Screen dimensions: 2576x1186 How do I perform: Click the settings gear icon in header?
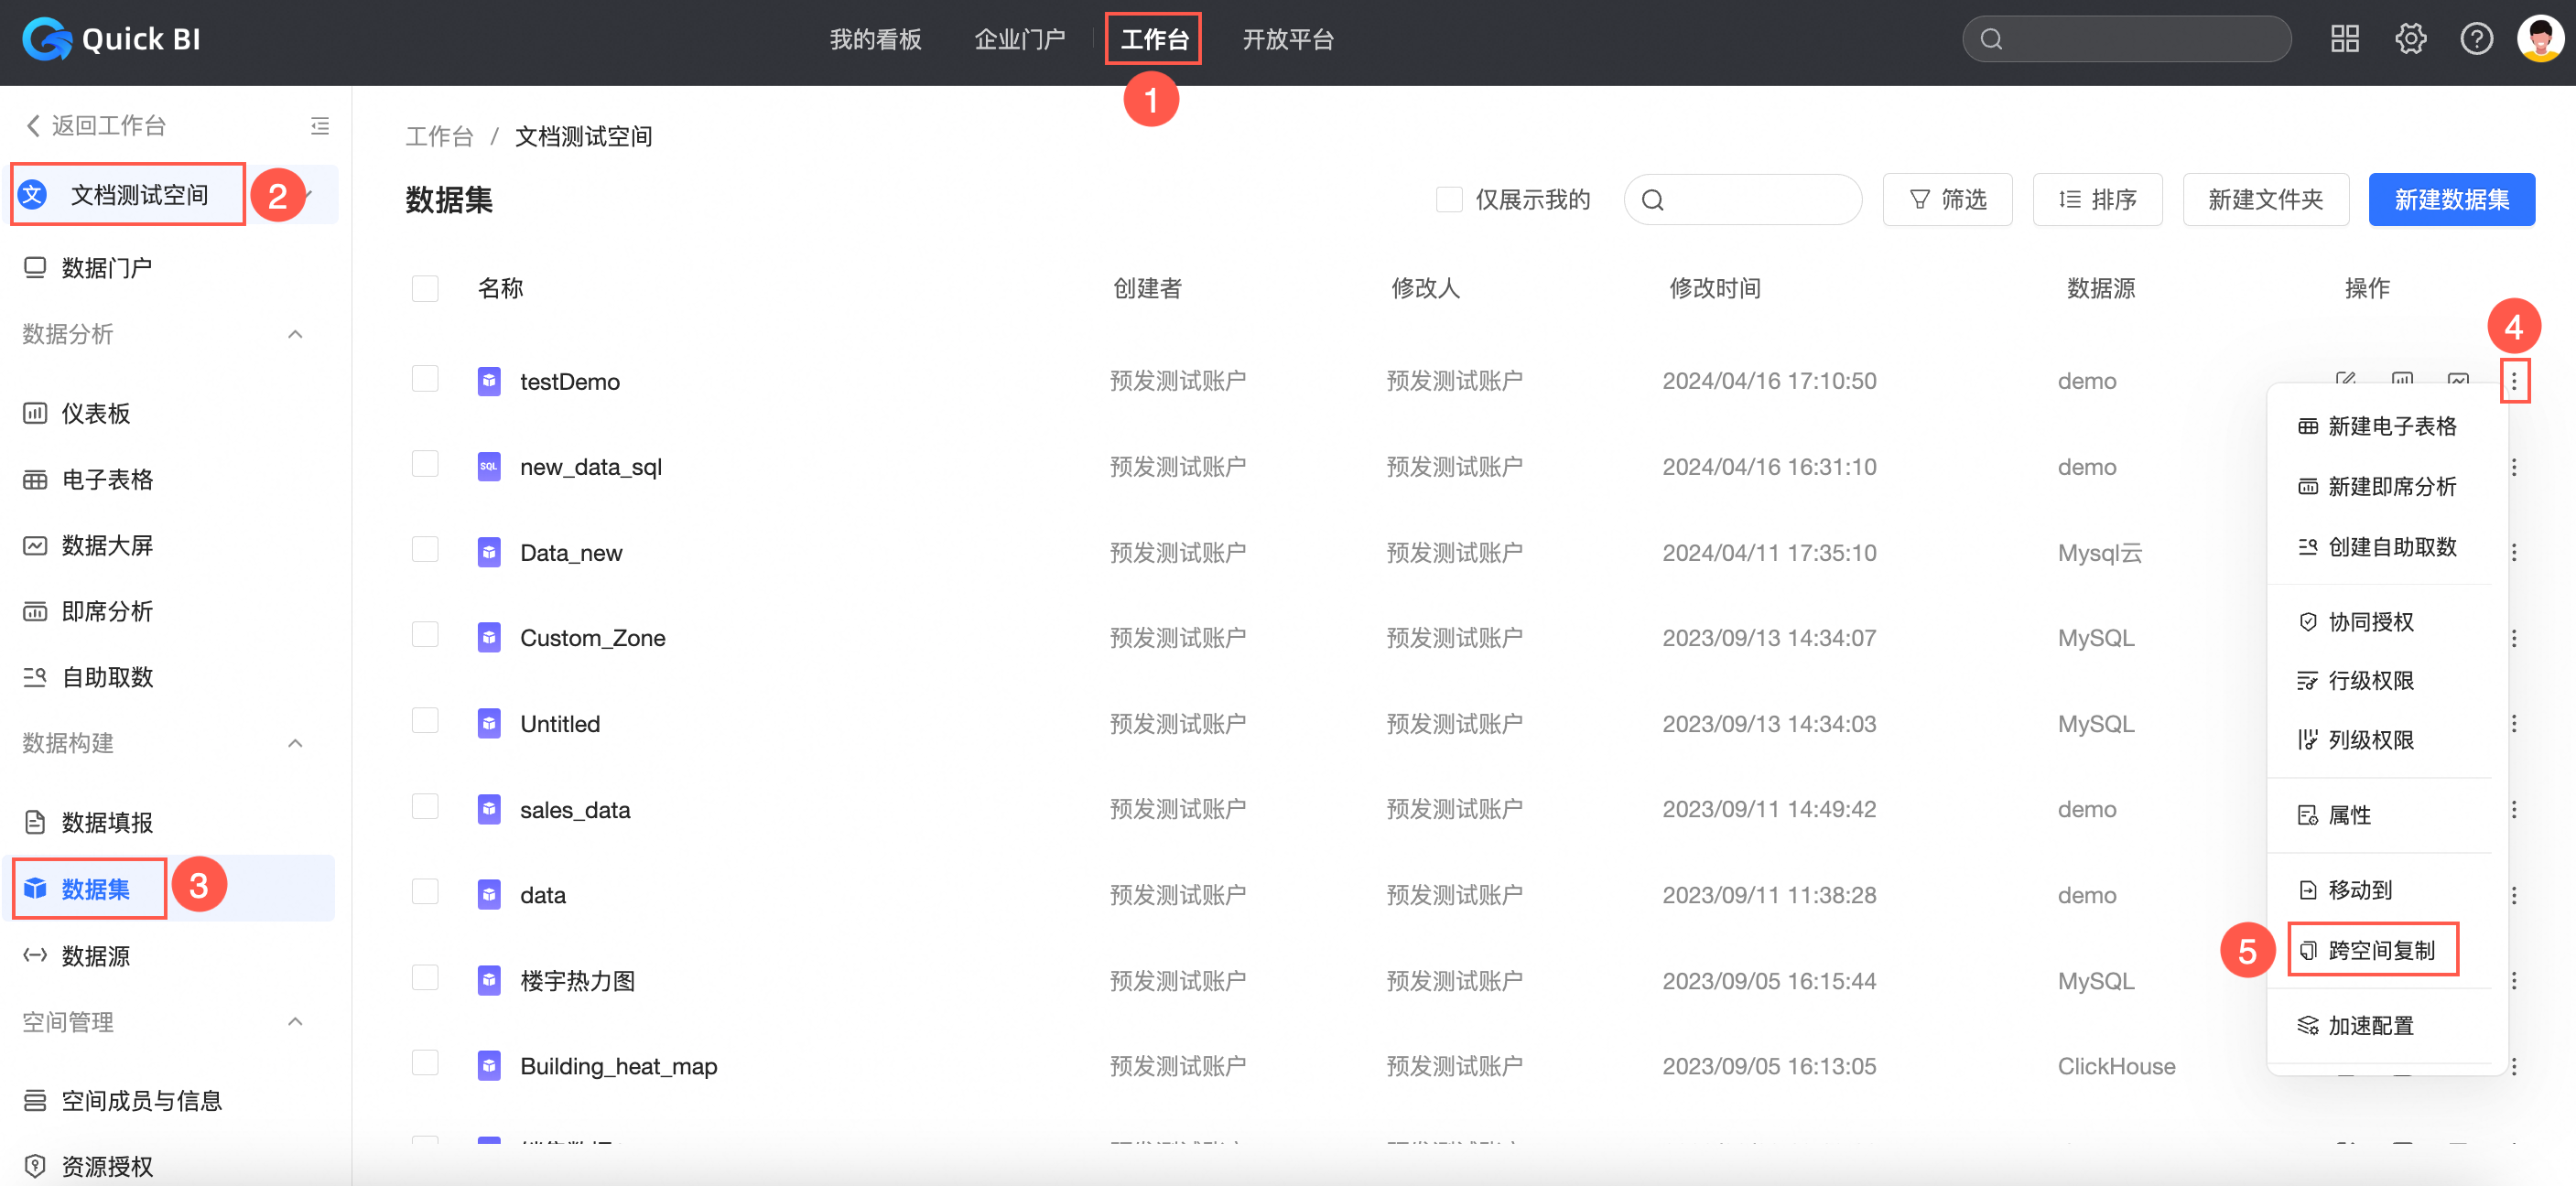(x=2409, y=39)
